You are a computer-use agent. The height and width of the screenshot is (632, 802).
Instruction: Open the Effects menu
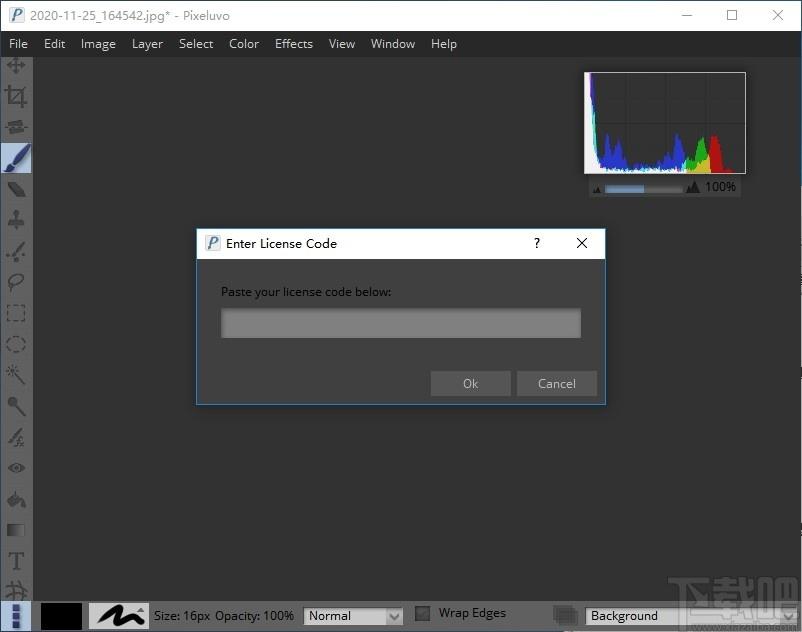(x=294, y=44)
